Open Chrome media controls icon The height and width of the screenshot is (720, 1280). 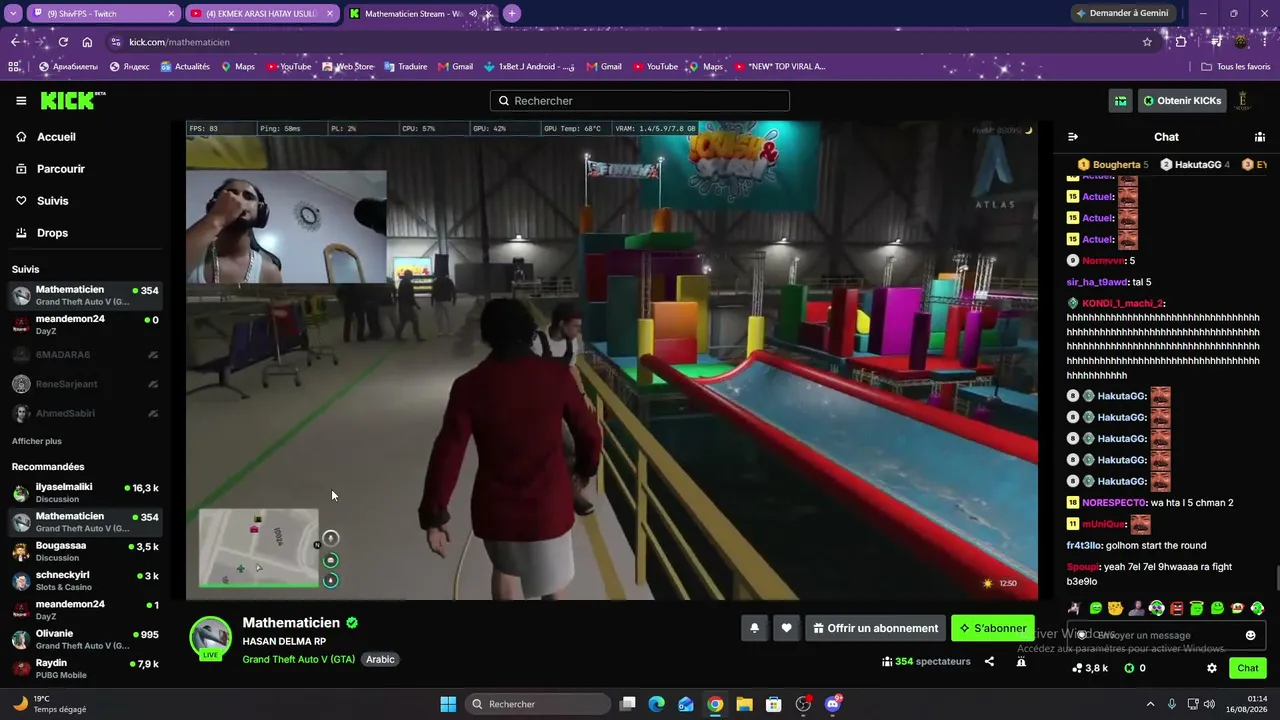pyautogui.click(x=1216, y=42)
